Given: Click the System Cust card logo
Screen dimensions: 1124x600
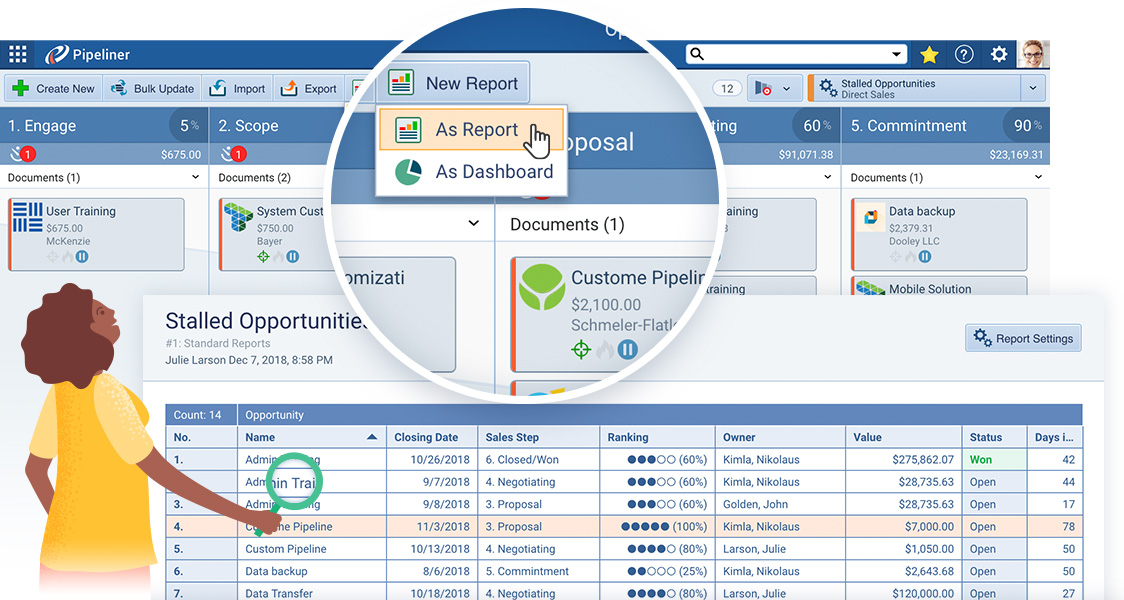Looking at the screenshot, I should [x=238, y=216].
